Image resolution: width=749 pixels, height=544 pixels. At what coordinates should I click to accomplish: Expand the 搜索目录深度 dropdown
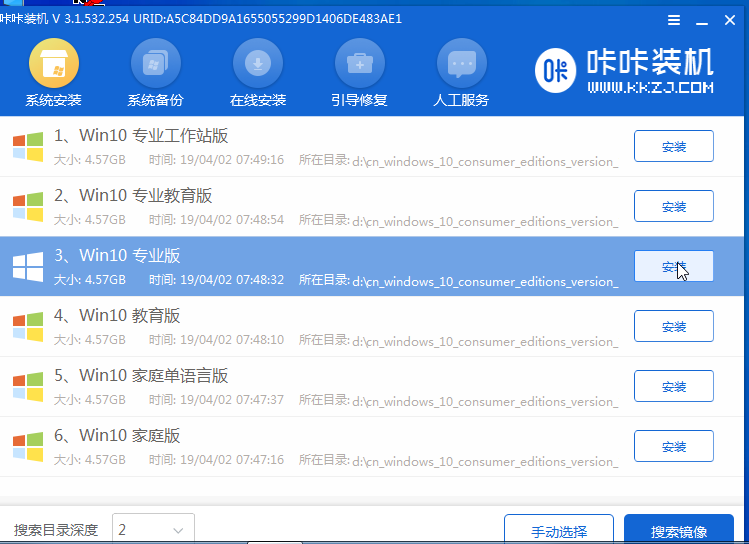[x=153, y=529]
